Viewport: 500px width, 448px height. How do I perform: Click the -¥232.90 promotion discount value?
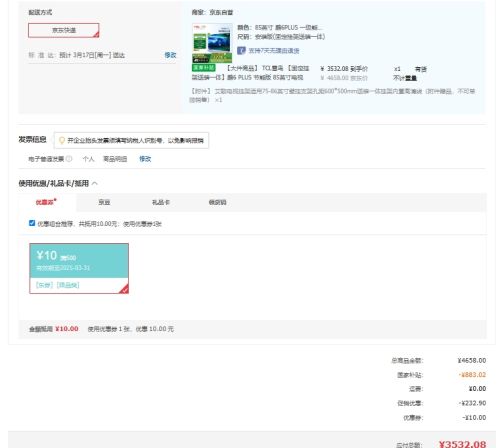click(472, 403)
